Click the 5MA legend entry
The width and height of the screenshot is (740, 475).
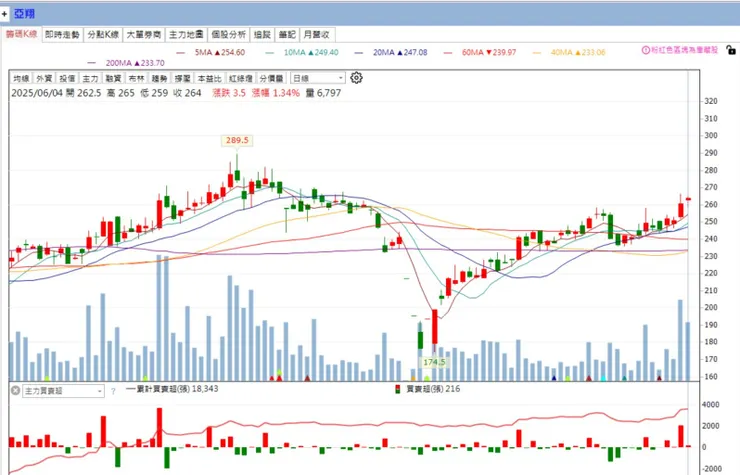211,52
